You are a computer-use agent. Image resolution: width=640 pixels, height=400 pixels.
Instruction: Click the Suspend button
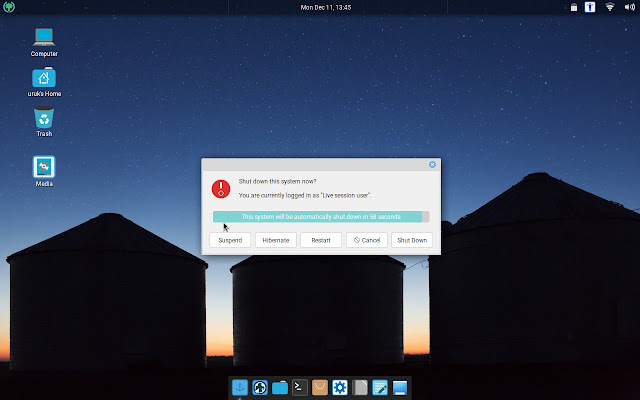pos(230,240)
